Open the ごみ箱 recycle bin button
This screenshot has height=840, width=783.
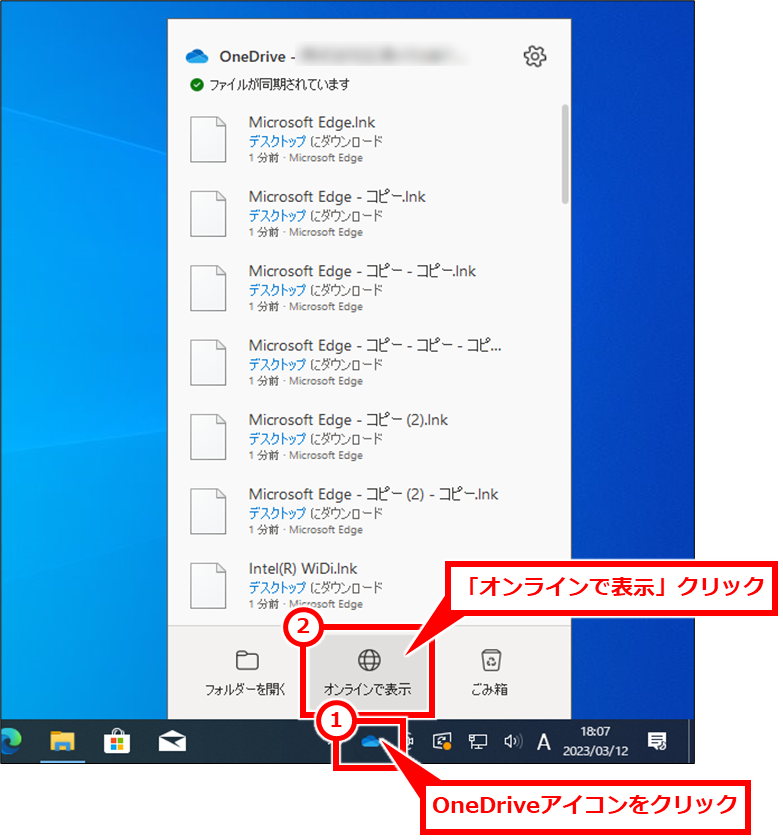tap(490, 673)
